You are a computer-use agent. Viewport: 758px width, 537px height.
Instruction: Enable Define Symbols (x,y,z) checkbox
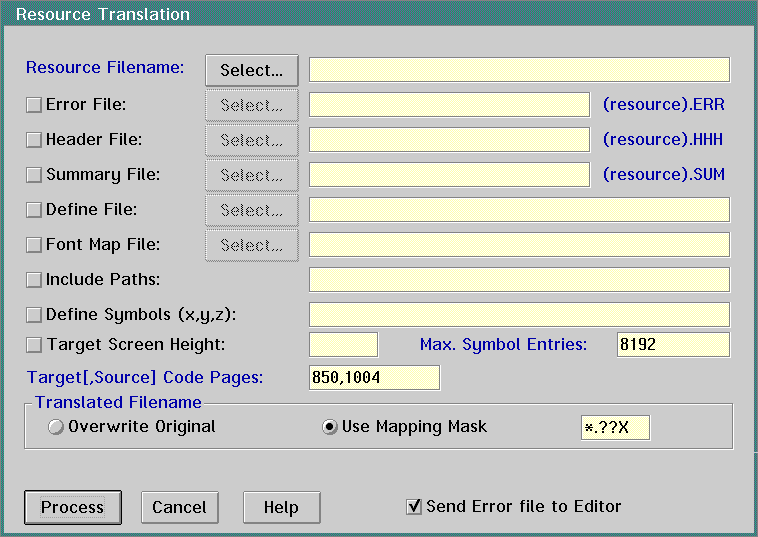point(34,315)
